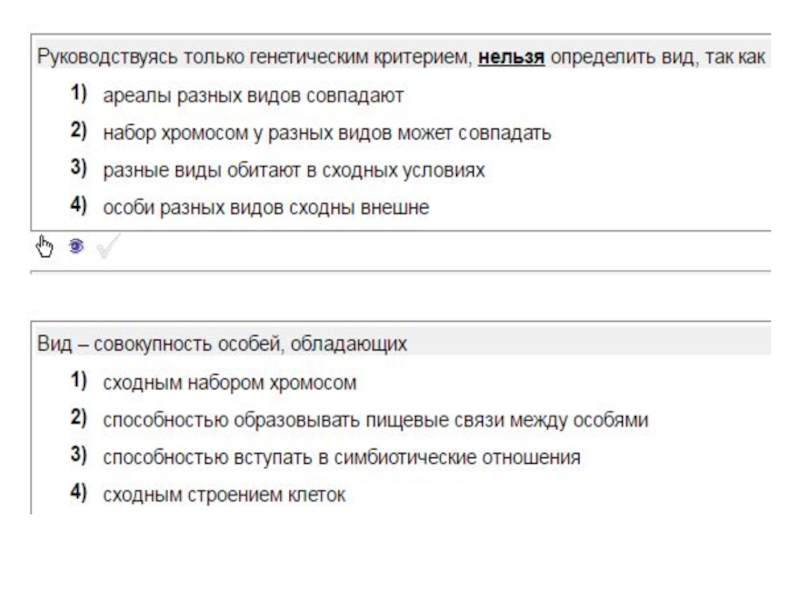The height and width of the screenshot is (600, 800).
Task: Select option 'способностью образовывать пищевые связи между особями'
Action: [x=375, y=420]
